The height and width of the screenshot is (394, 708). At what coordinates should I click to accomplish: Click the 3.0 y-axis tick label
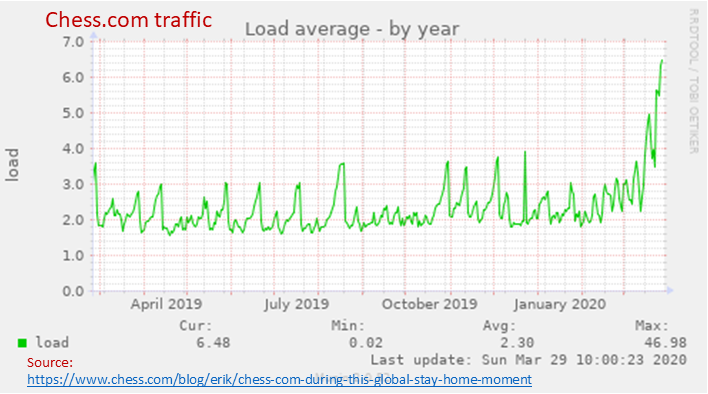click(x=73, y=185)
